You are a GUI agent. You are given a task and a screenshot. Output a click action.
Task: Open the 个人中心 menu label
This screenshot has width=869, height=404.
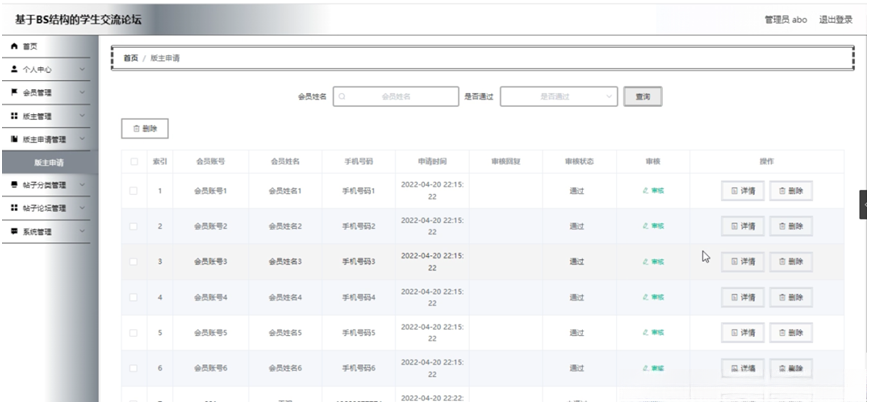click(38, 70)
